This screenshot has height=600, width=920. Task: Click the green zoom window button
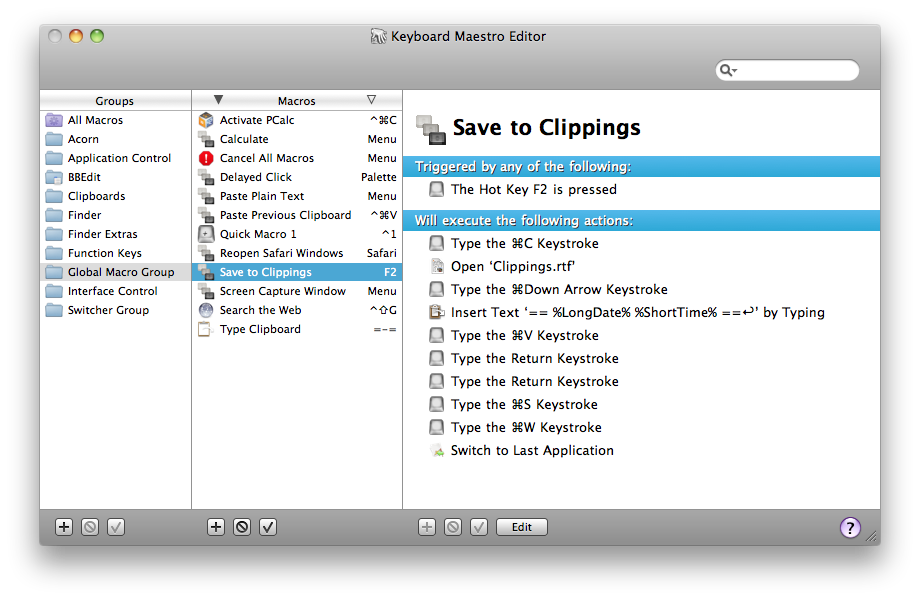pyautogui.click(x=97, y=36)
